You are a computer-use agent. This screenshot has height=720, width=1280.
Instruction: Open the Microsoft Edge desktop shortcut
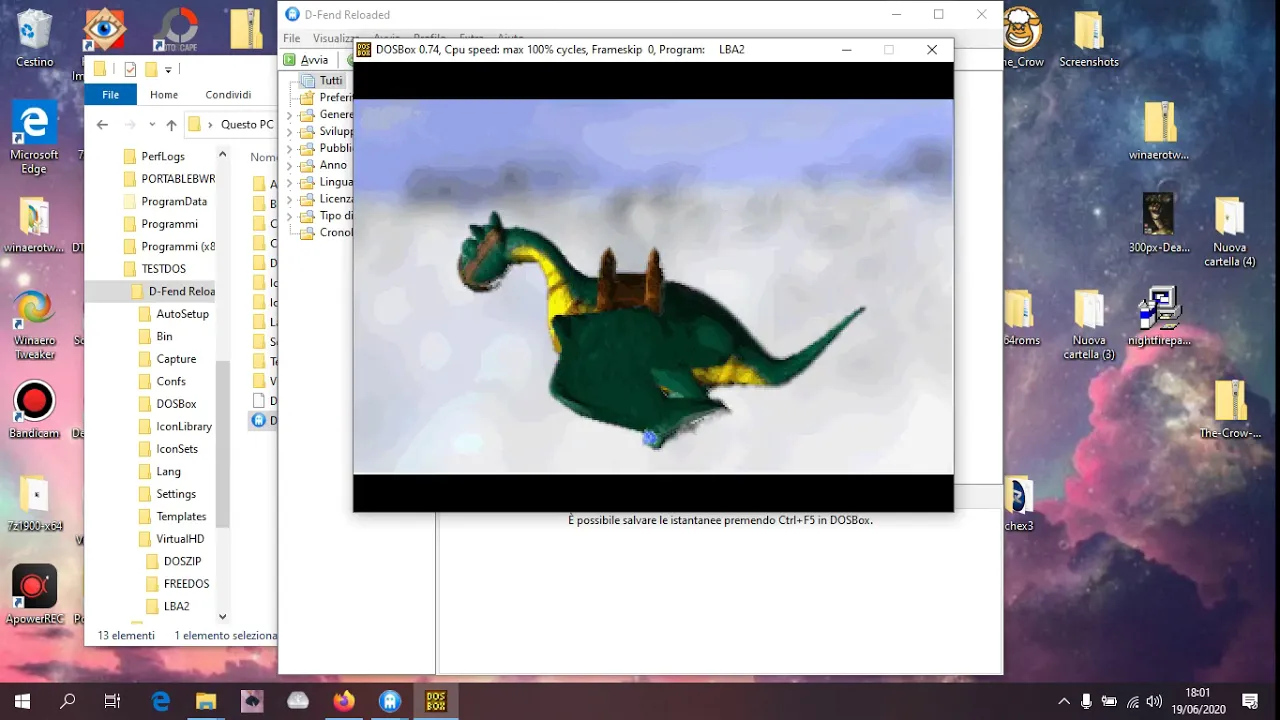34,138
